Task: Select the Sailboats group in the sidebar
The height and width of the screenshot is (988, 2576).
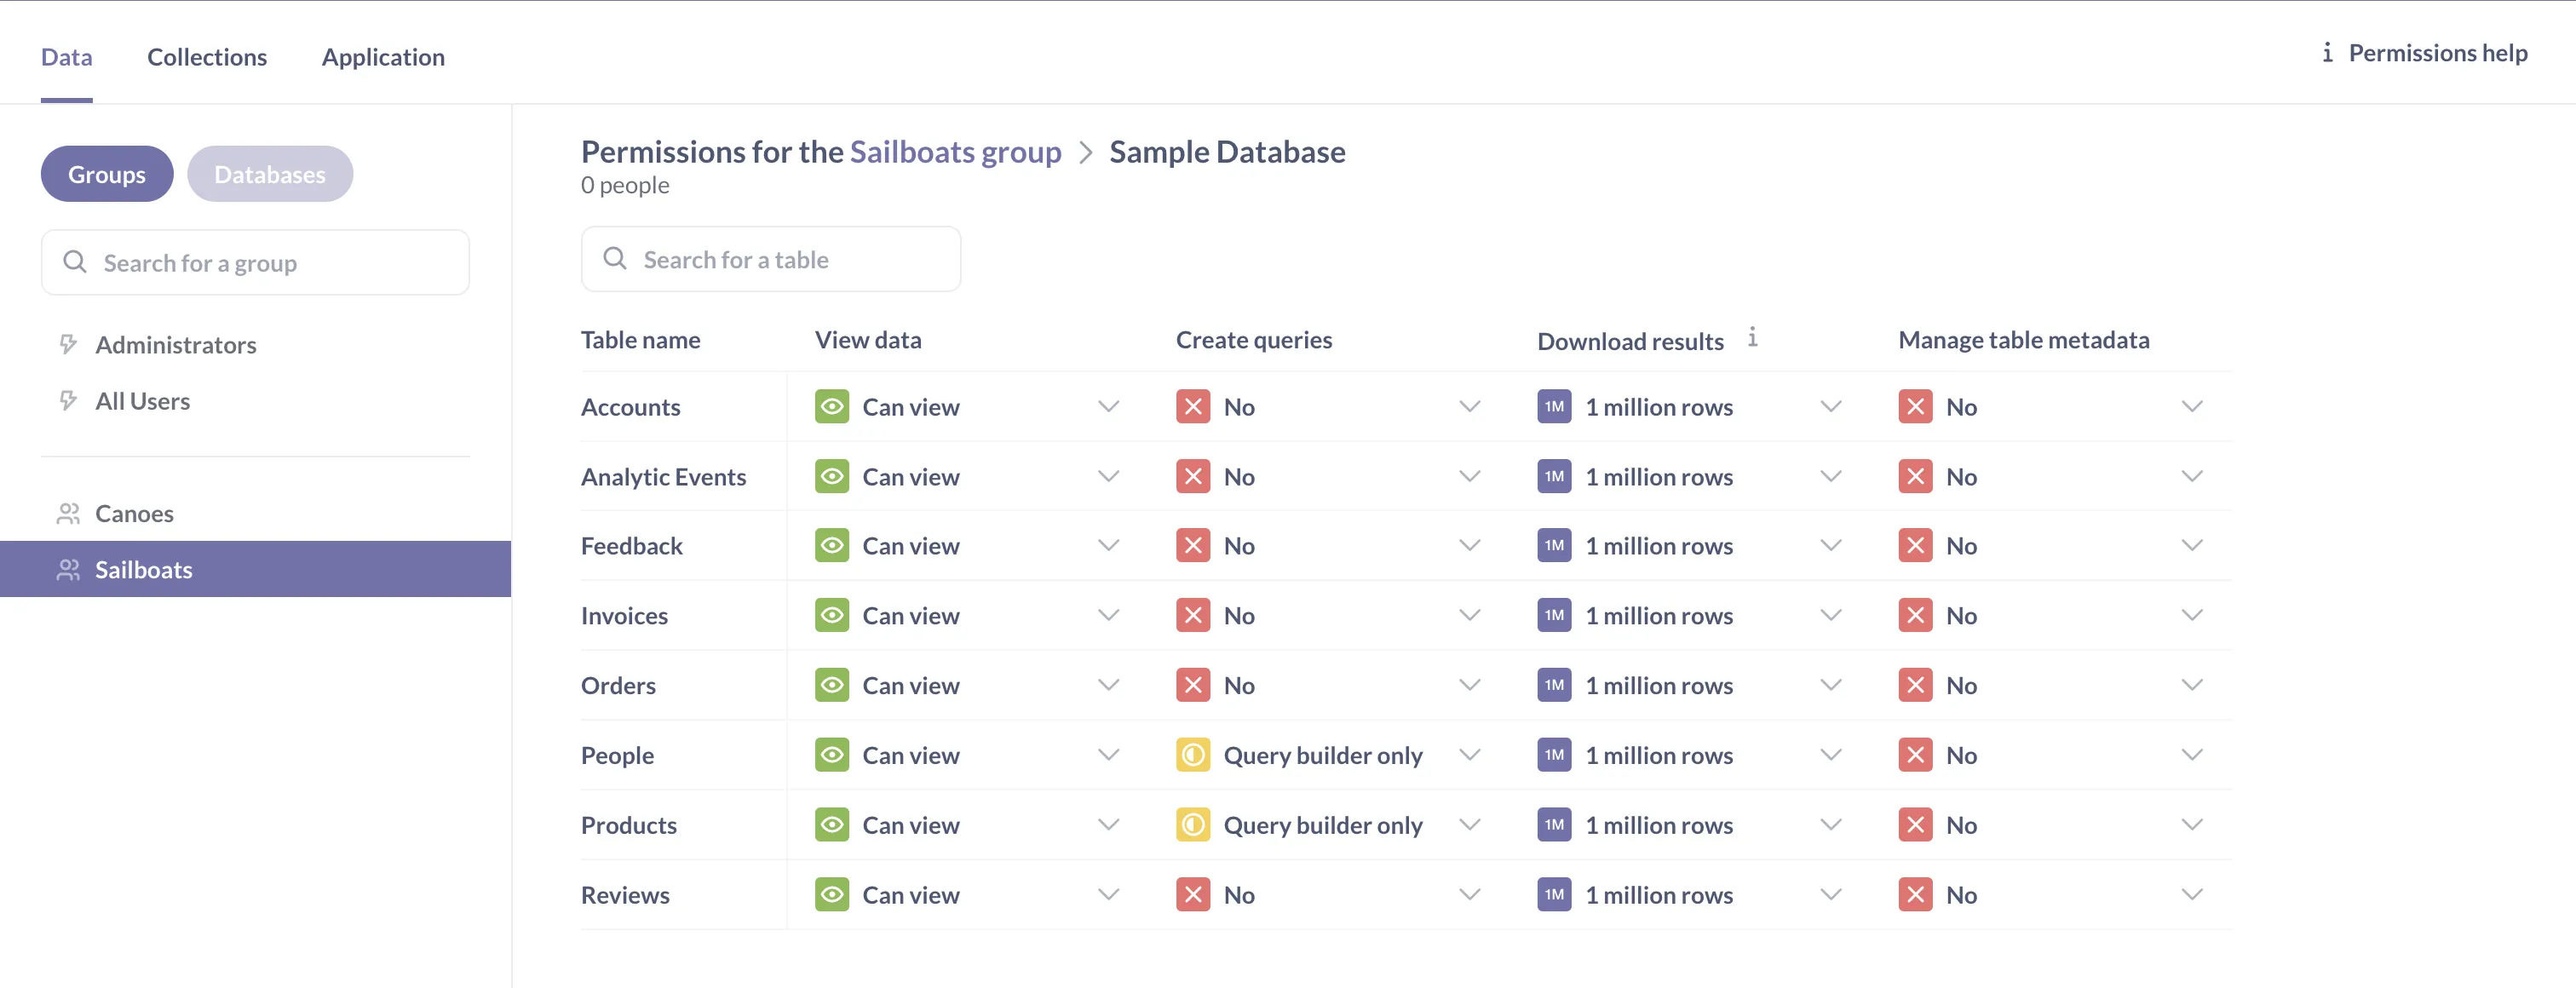Action: 144,569
